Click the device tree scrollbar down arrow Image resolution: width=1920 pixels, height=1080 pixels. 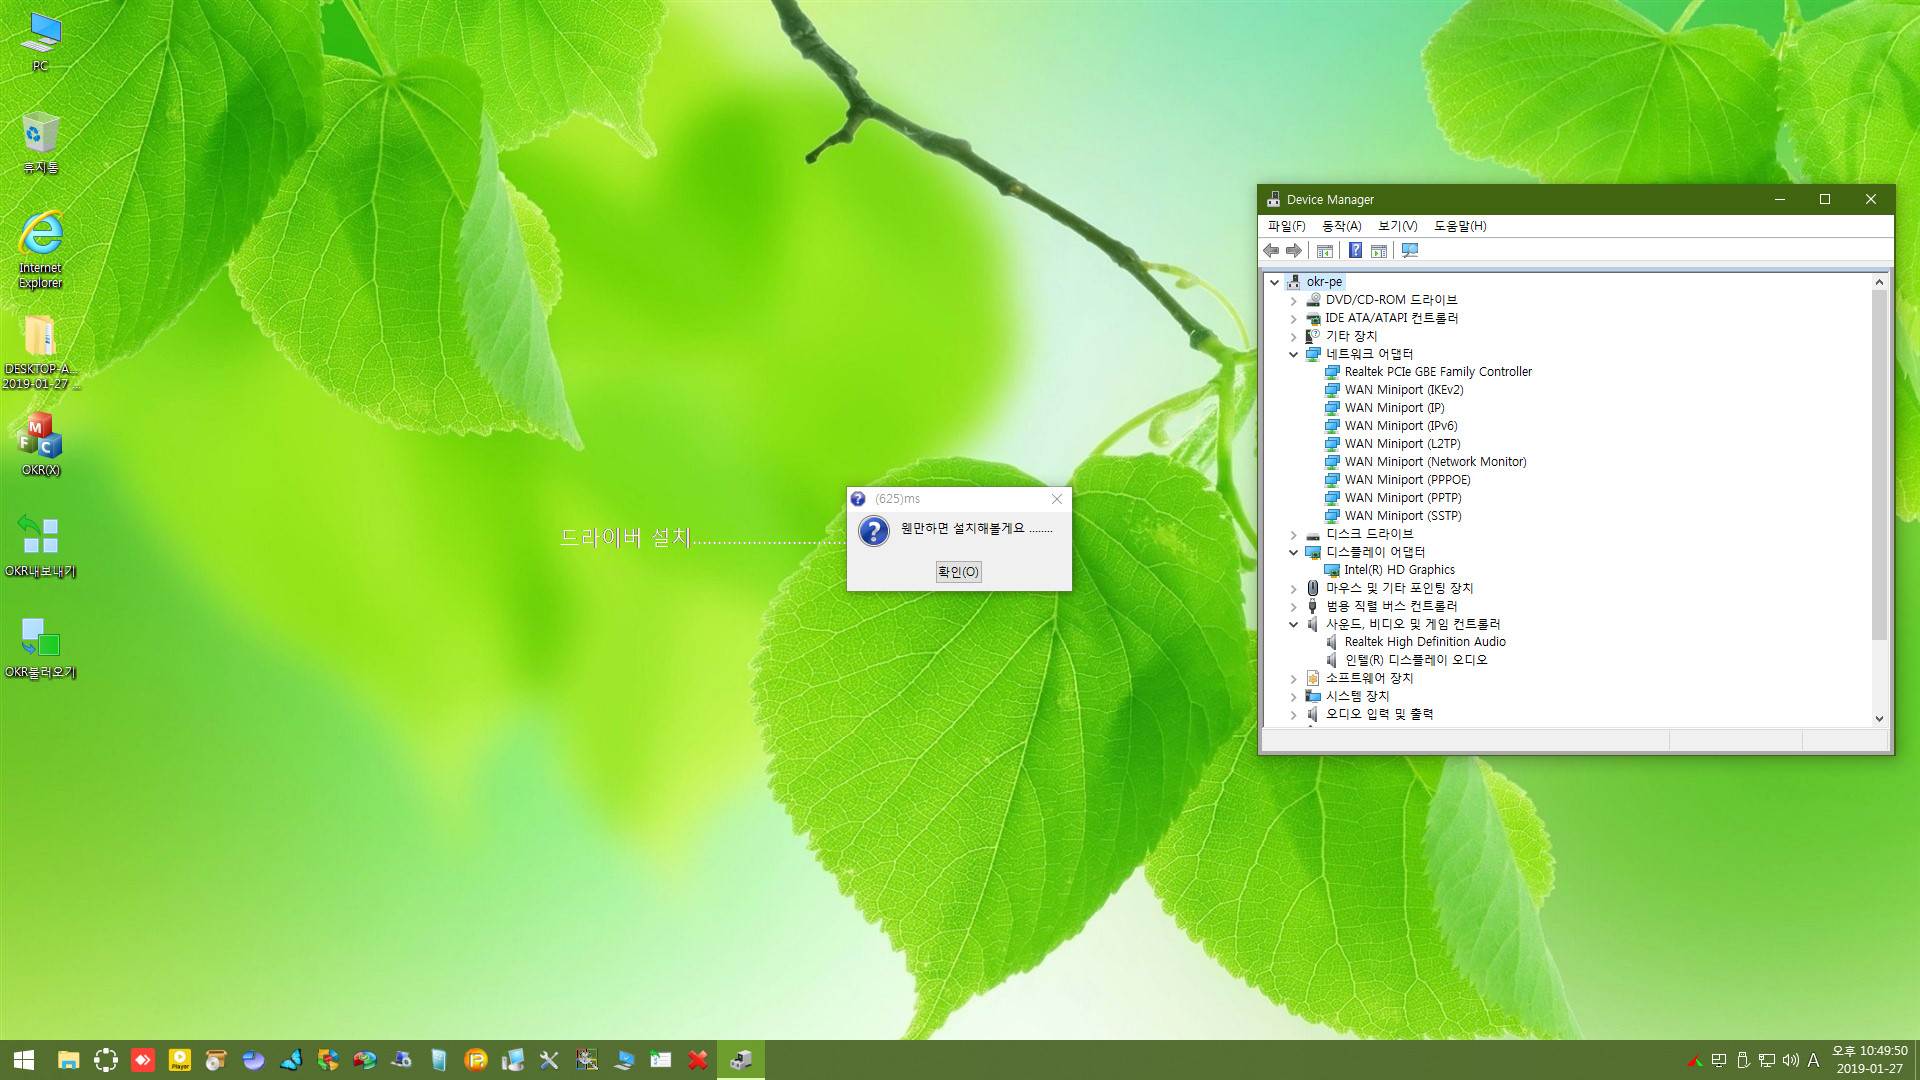[x=1879, y=718]
